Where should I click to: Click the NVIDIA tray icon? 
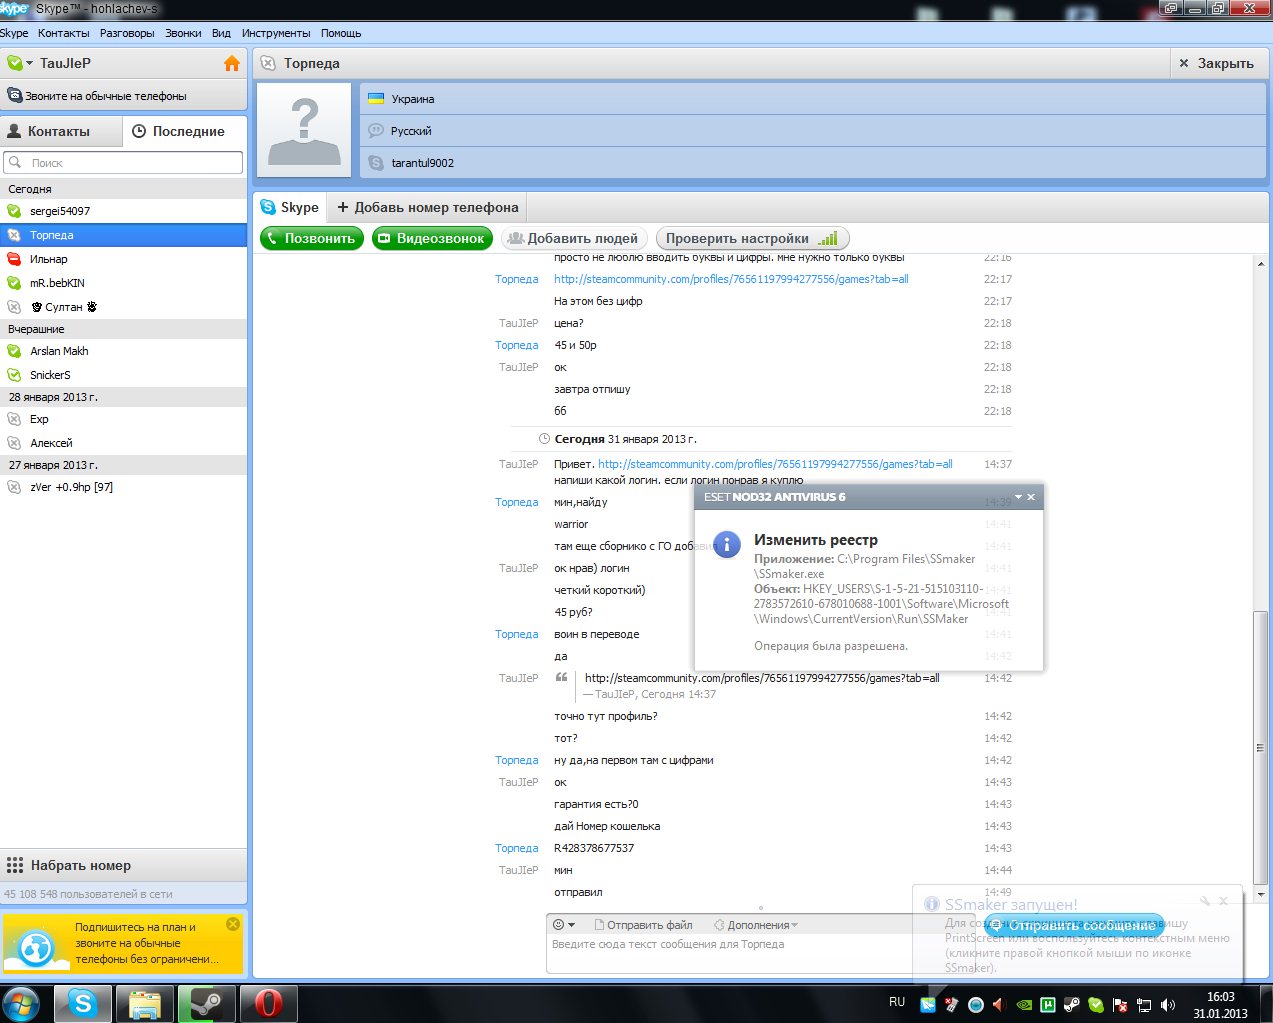pos(1024,1005)
